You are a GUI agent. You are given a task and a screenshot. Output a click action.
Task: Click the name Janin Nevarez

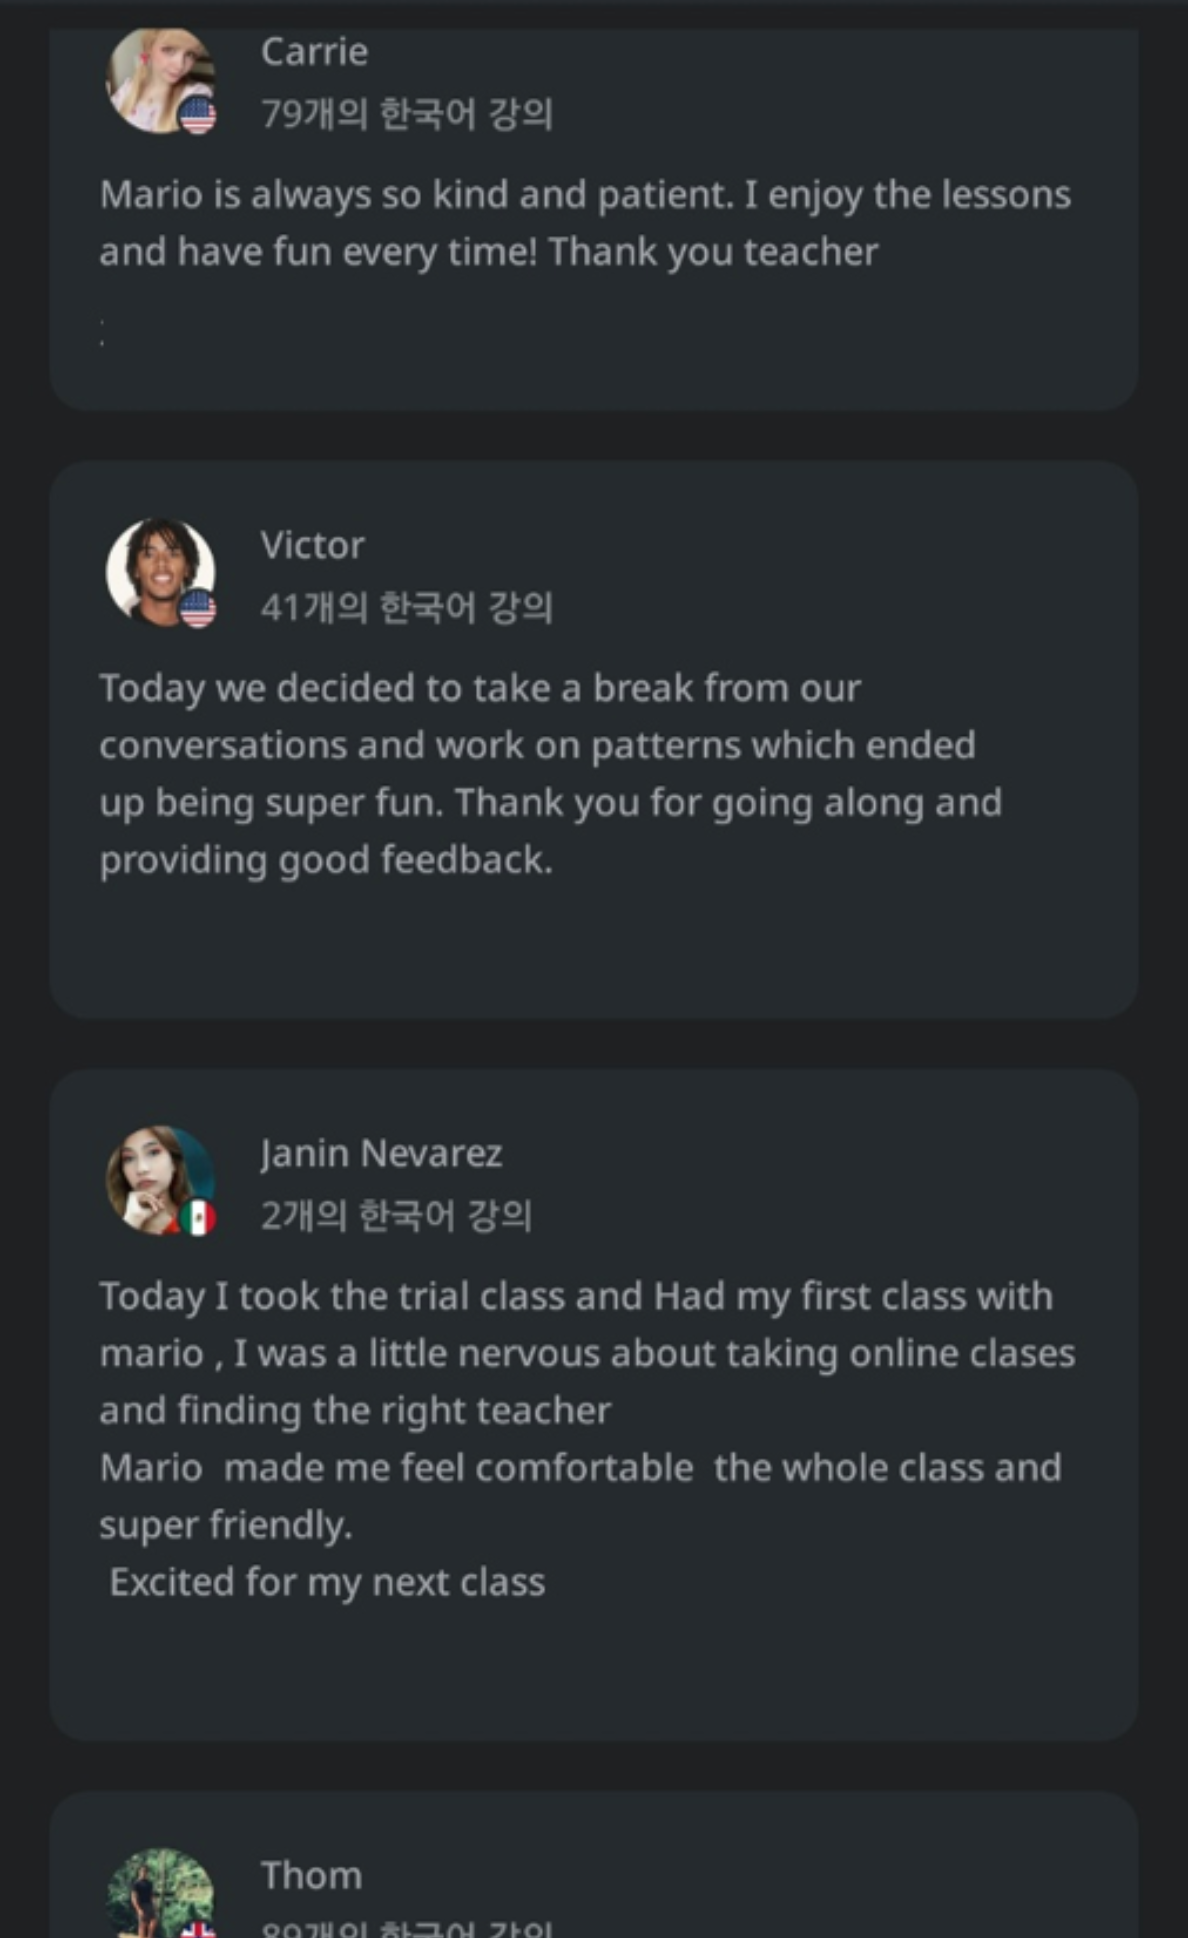(381, 1153)
